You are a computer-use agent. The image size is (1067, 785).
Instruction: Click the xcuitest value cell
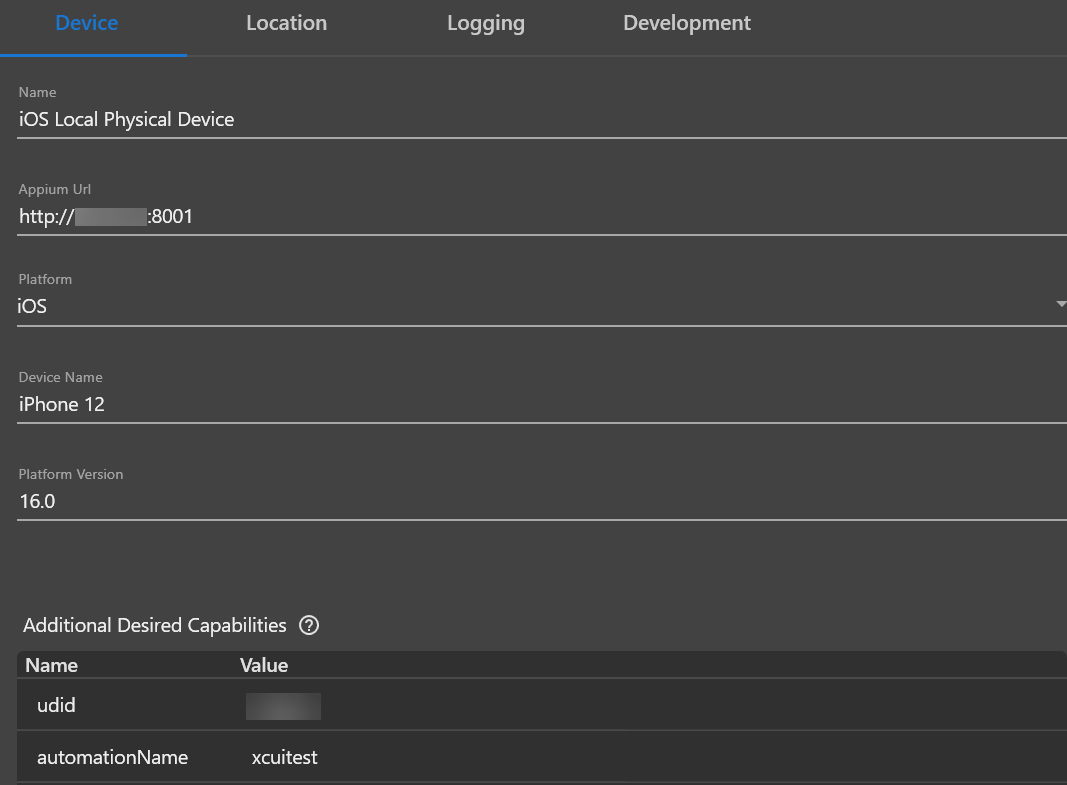[284, 757]
